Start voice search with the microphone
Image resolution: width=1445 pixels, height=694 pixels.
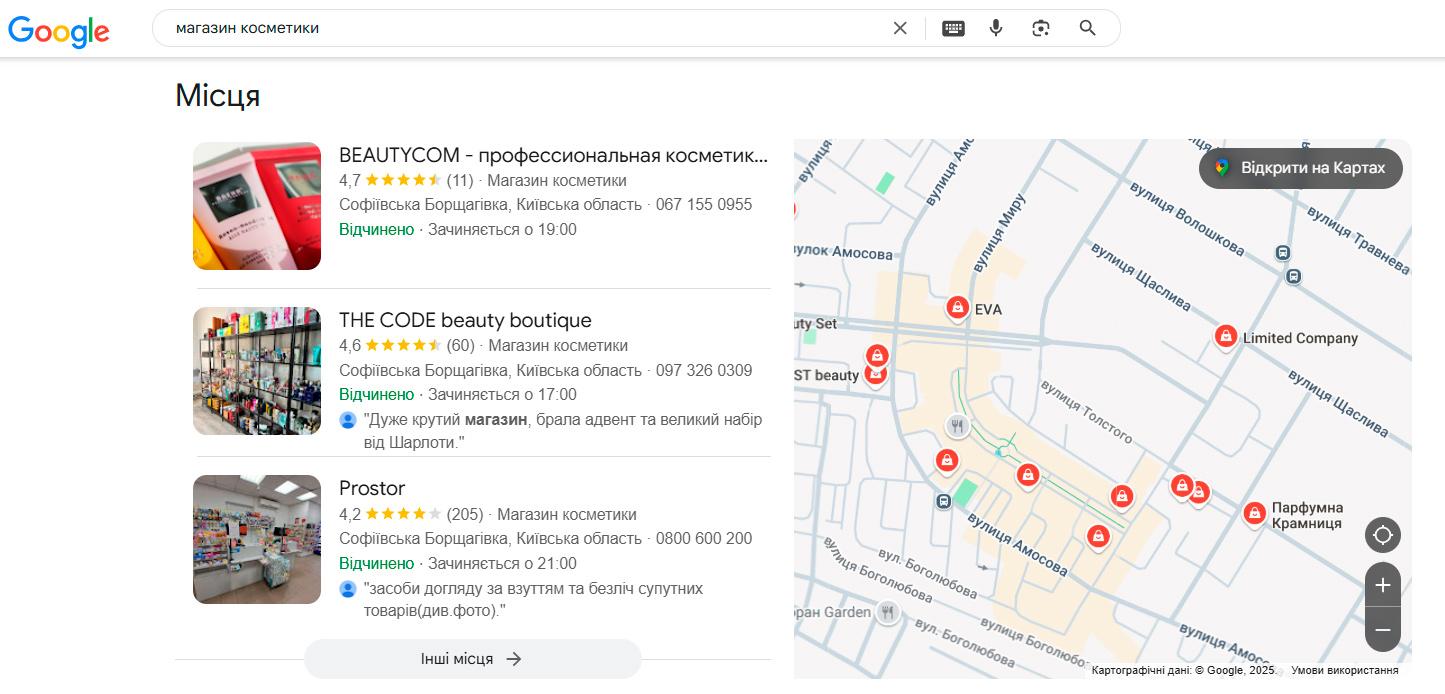pyautogui.click(x=996, y=28)
